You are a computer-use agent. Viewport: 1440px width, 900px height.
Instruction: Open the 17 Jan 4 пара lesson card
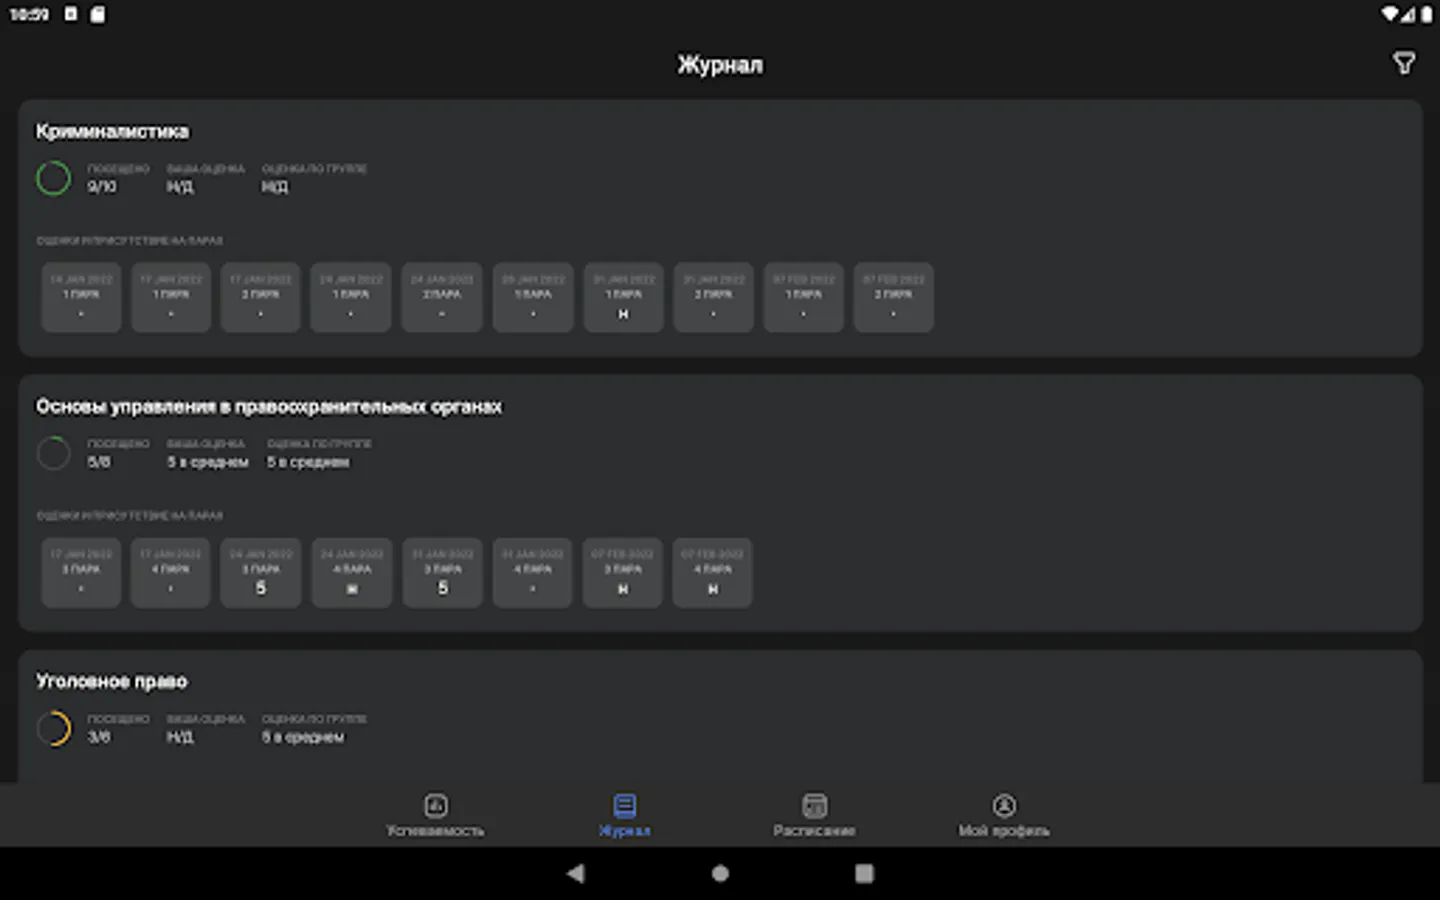171,572
